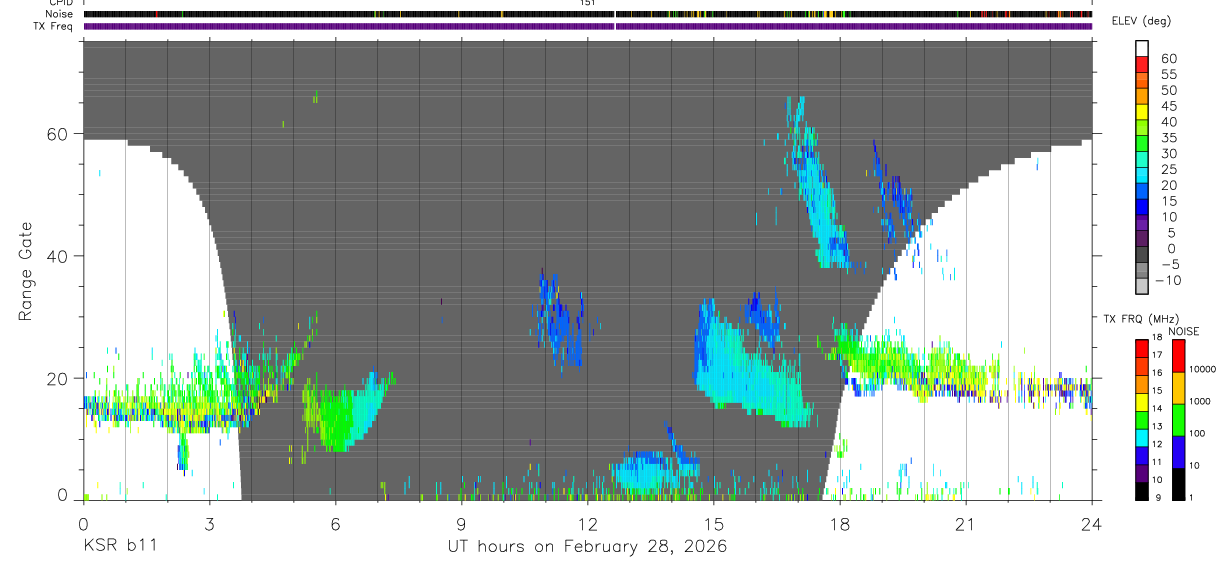The height and width of the screenshot is (567, 1228).
Task: Click the "3" tick on UT hours axis
Action: 209,523
